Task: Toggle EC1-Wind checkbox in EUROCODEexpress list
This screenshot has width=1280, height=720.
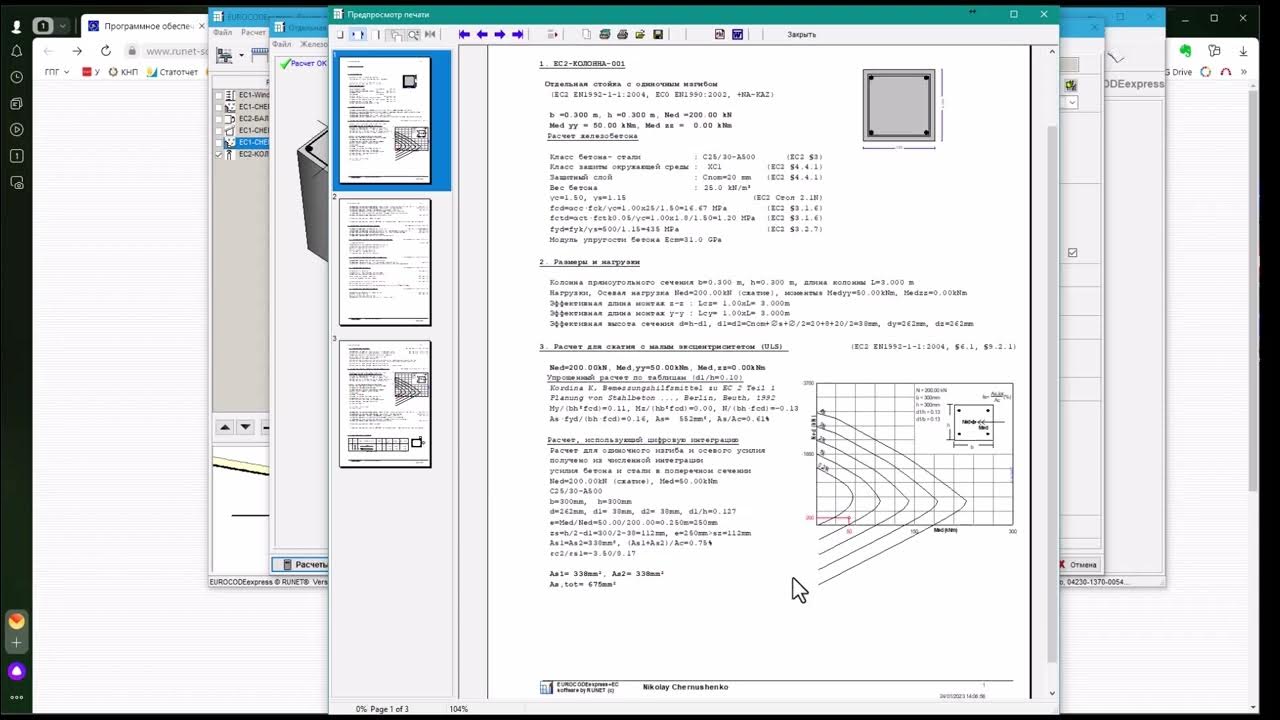Action: (220, 95)
